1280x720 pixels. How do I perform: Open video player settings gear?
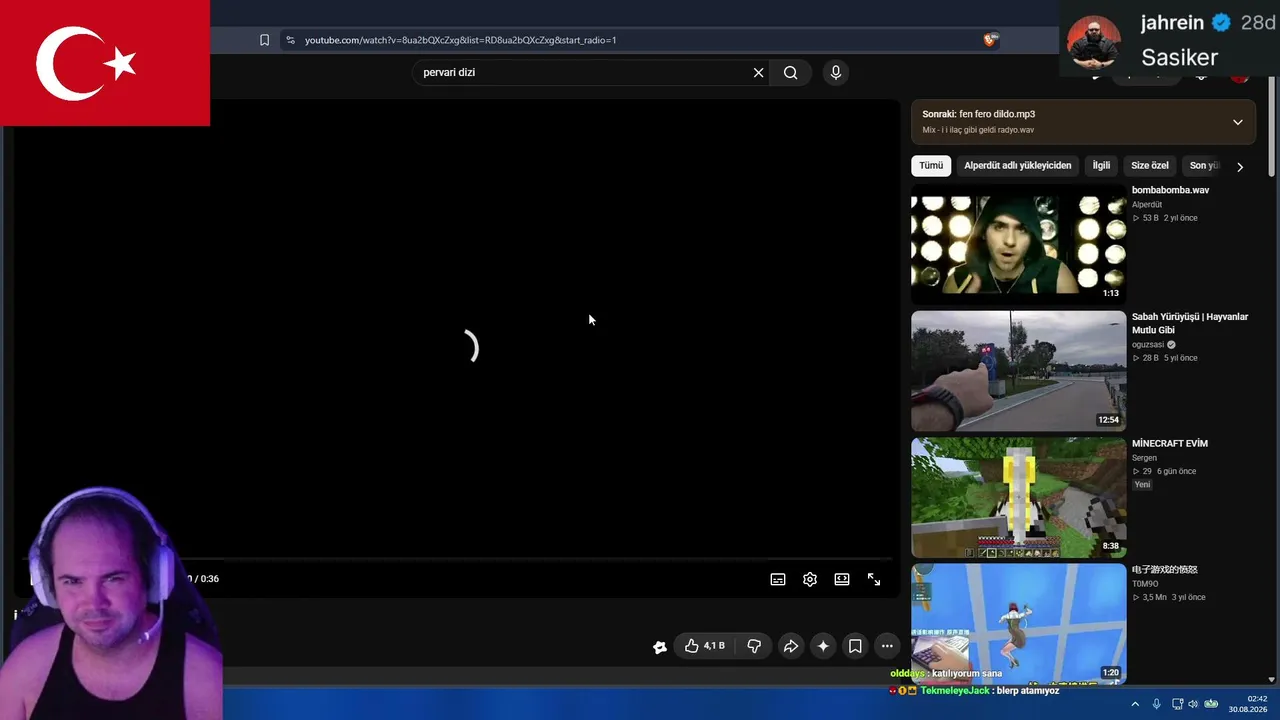pyautogui.click(x=810, y=579)
